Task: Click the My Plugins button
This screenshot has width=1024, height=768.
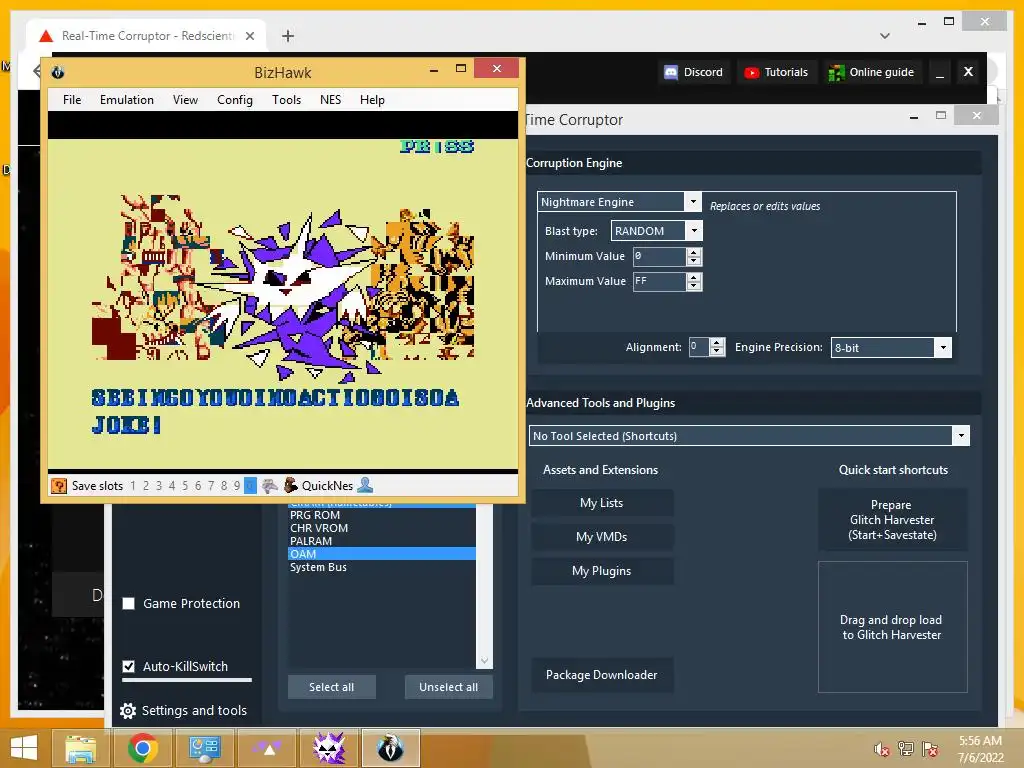Action: [601, 571]
